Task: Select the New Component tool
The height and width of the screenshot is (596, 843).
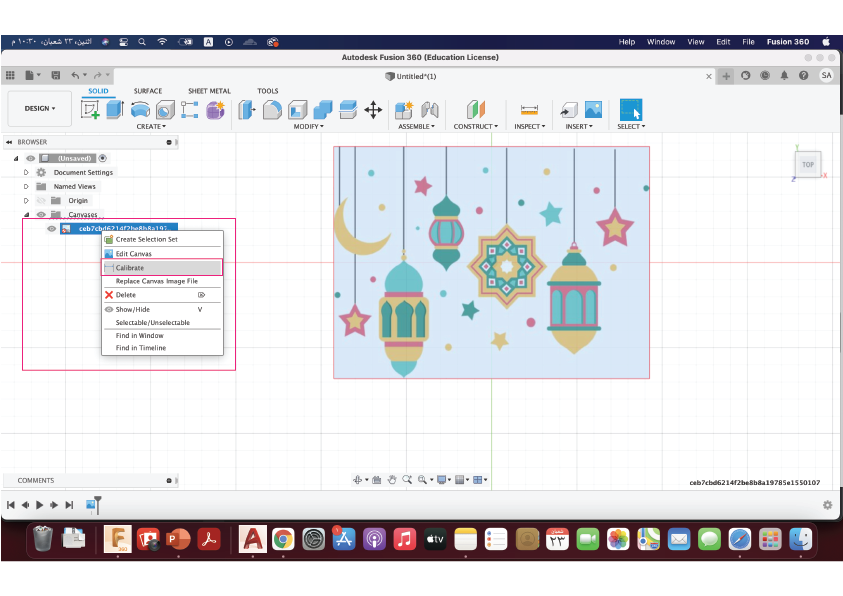Action: (404, 110)
